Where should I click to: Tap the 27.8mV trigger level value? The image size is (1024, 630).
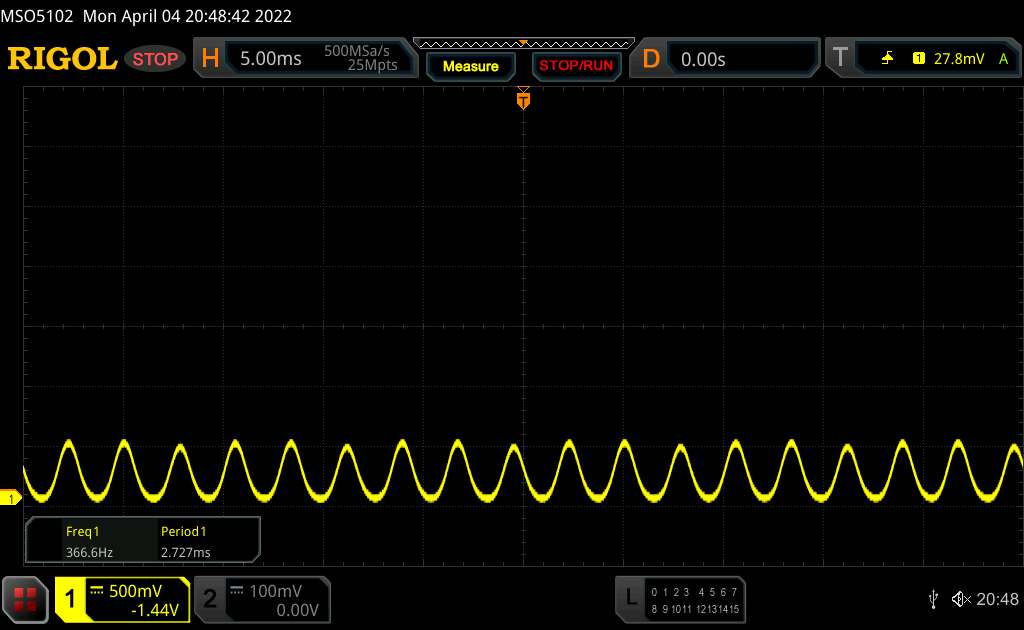coord(958,59)
